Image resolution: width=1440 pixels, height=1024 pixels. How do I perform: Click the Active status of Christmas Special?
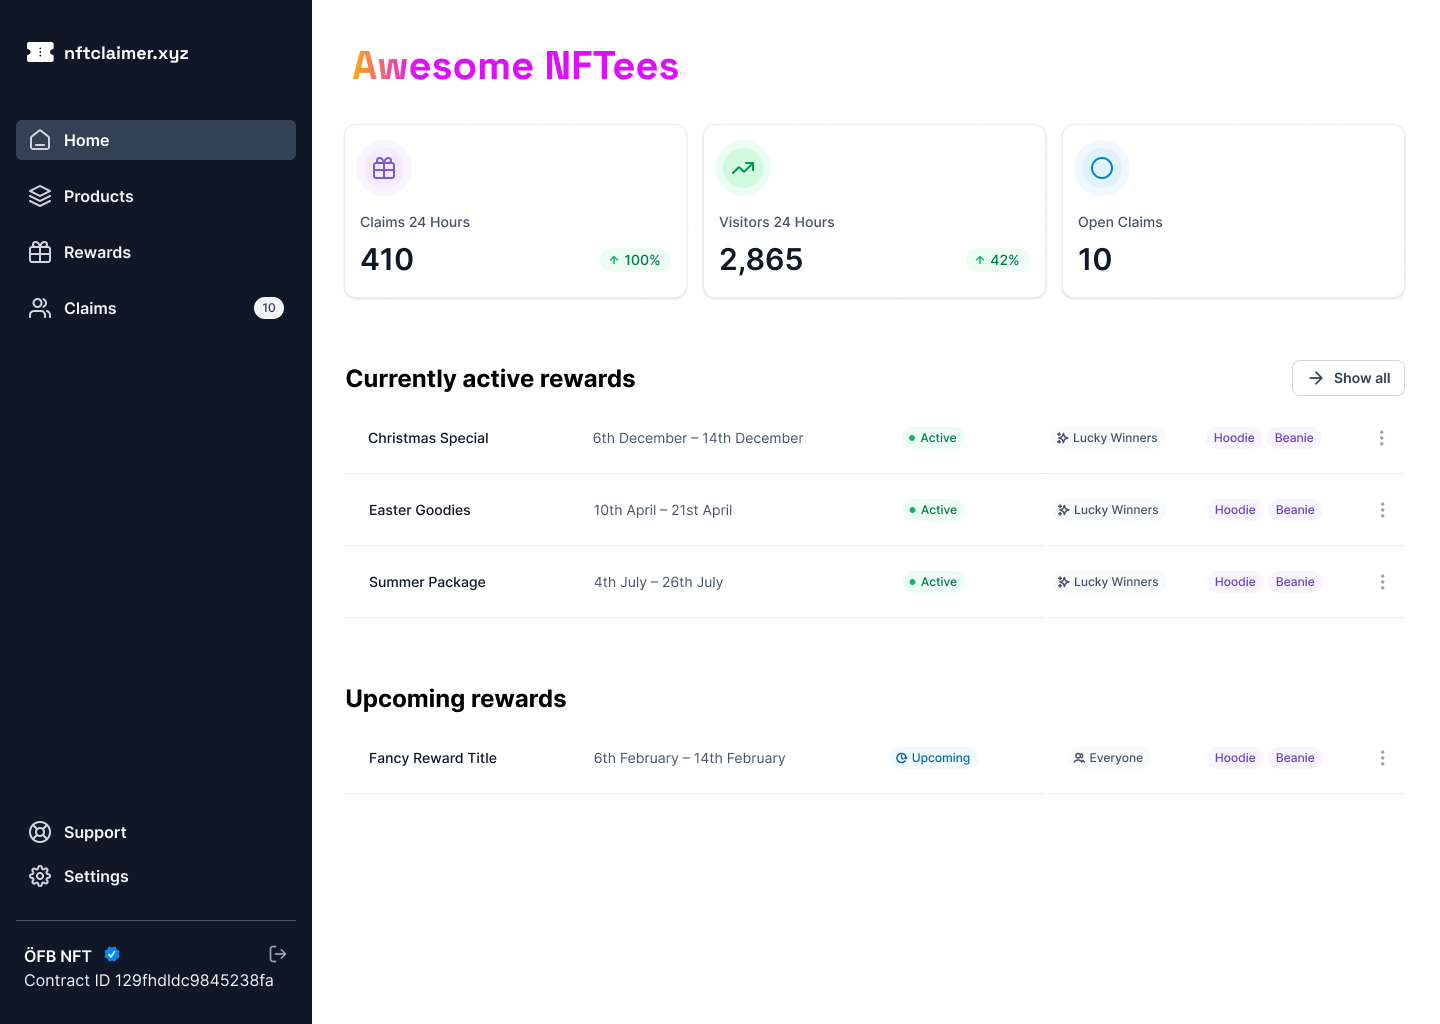933,438
